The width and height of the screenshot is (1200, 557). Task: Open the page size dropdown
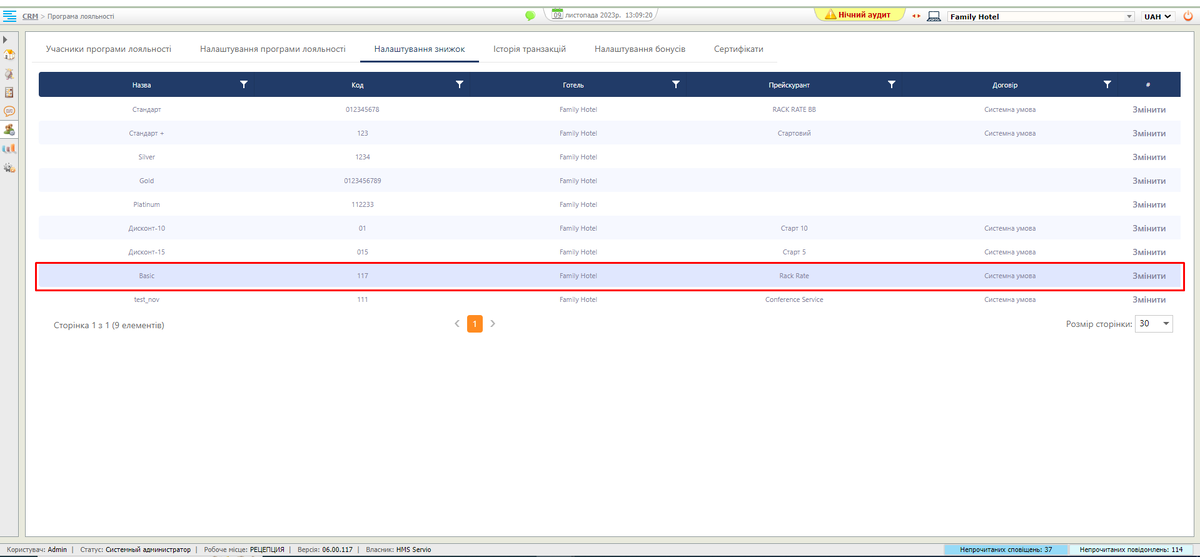(1154, 324)
